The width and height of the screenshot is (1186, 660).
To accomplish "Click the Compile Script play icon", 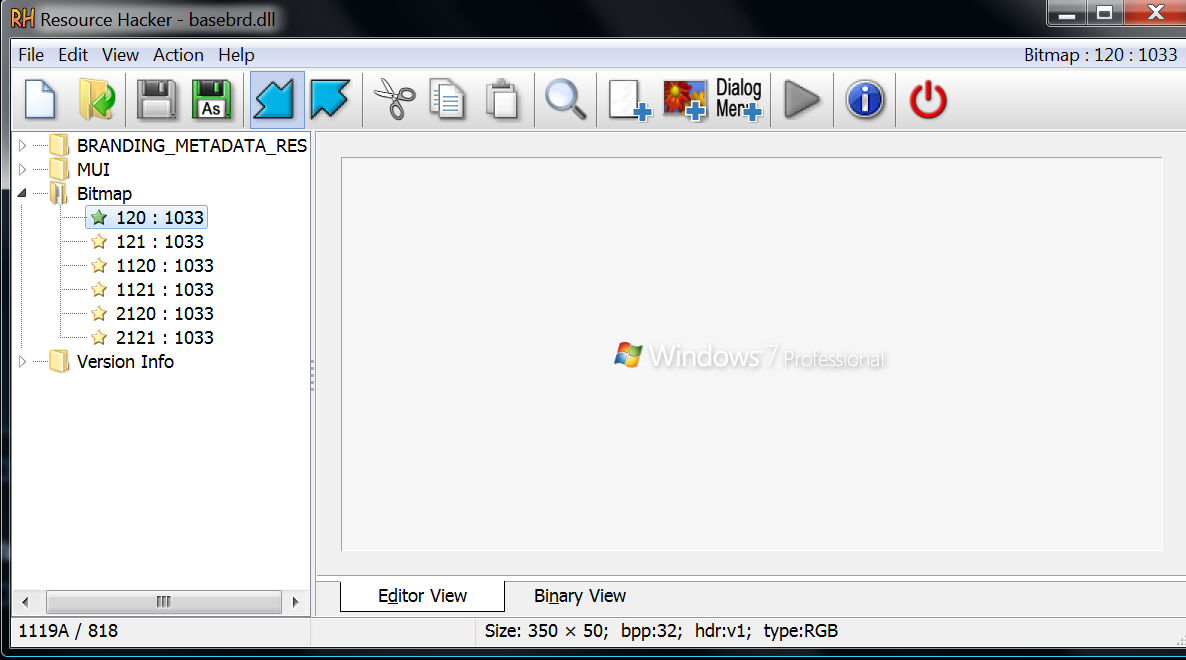I will 802,100.
